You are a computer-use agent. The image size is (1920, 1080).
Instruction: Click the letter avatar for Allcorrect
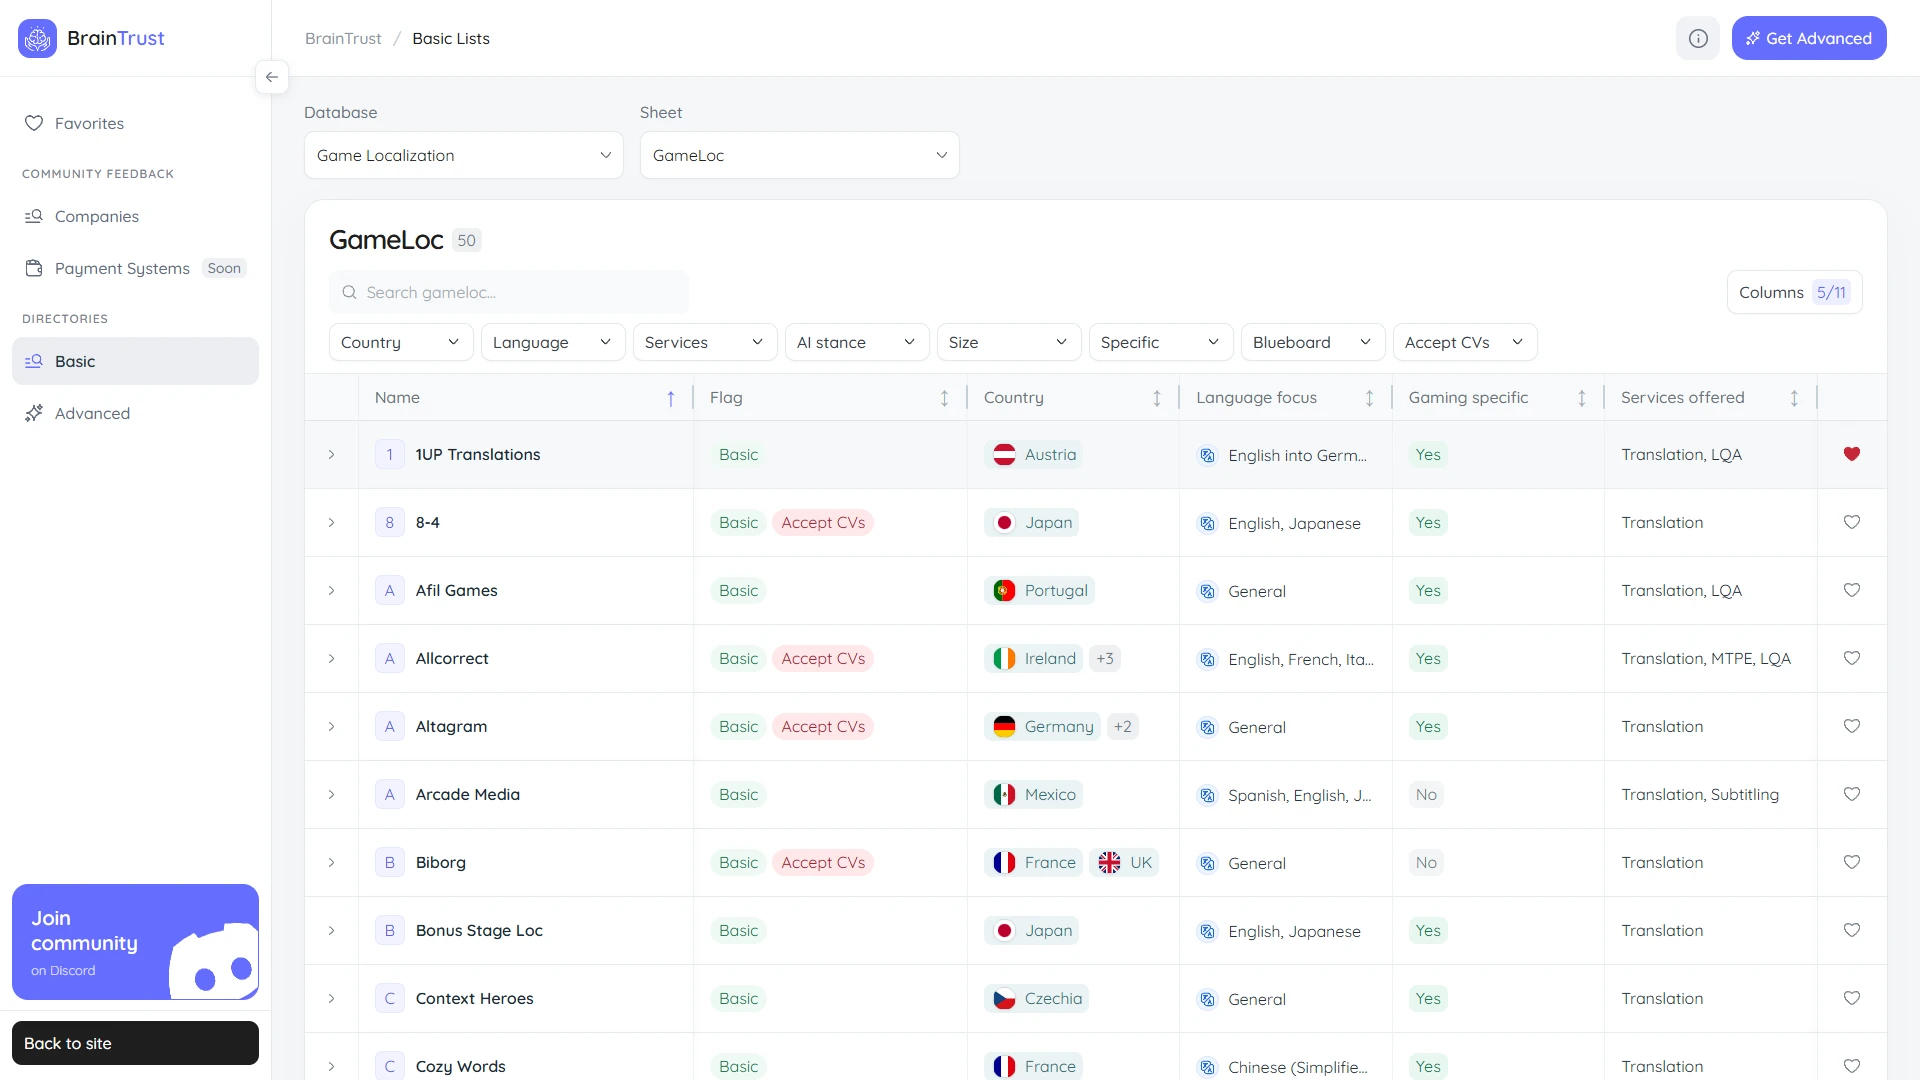pyautogui.click(x=390, y=658)
